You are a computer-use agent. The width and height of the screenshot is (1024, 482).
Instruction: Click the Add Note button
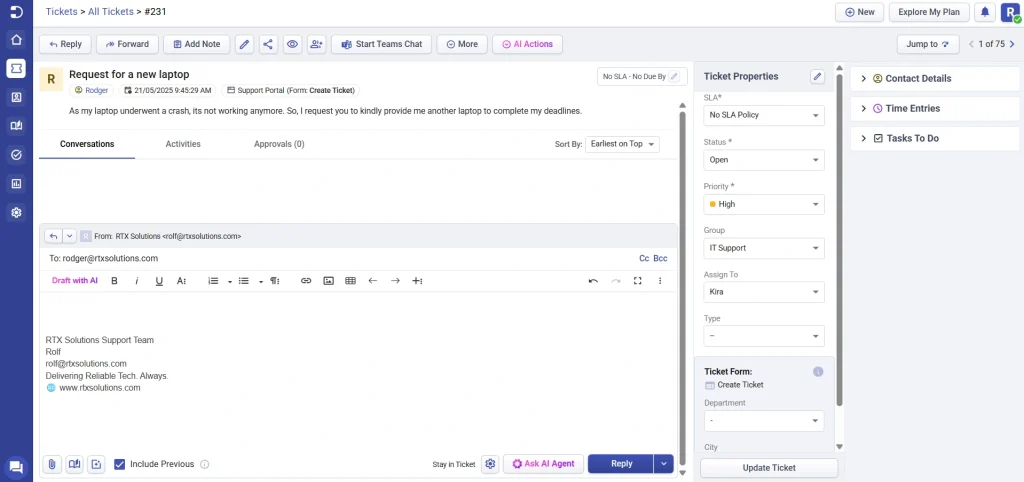click(x=196, y=44)
